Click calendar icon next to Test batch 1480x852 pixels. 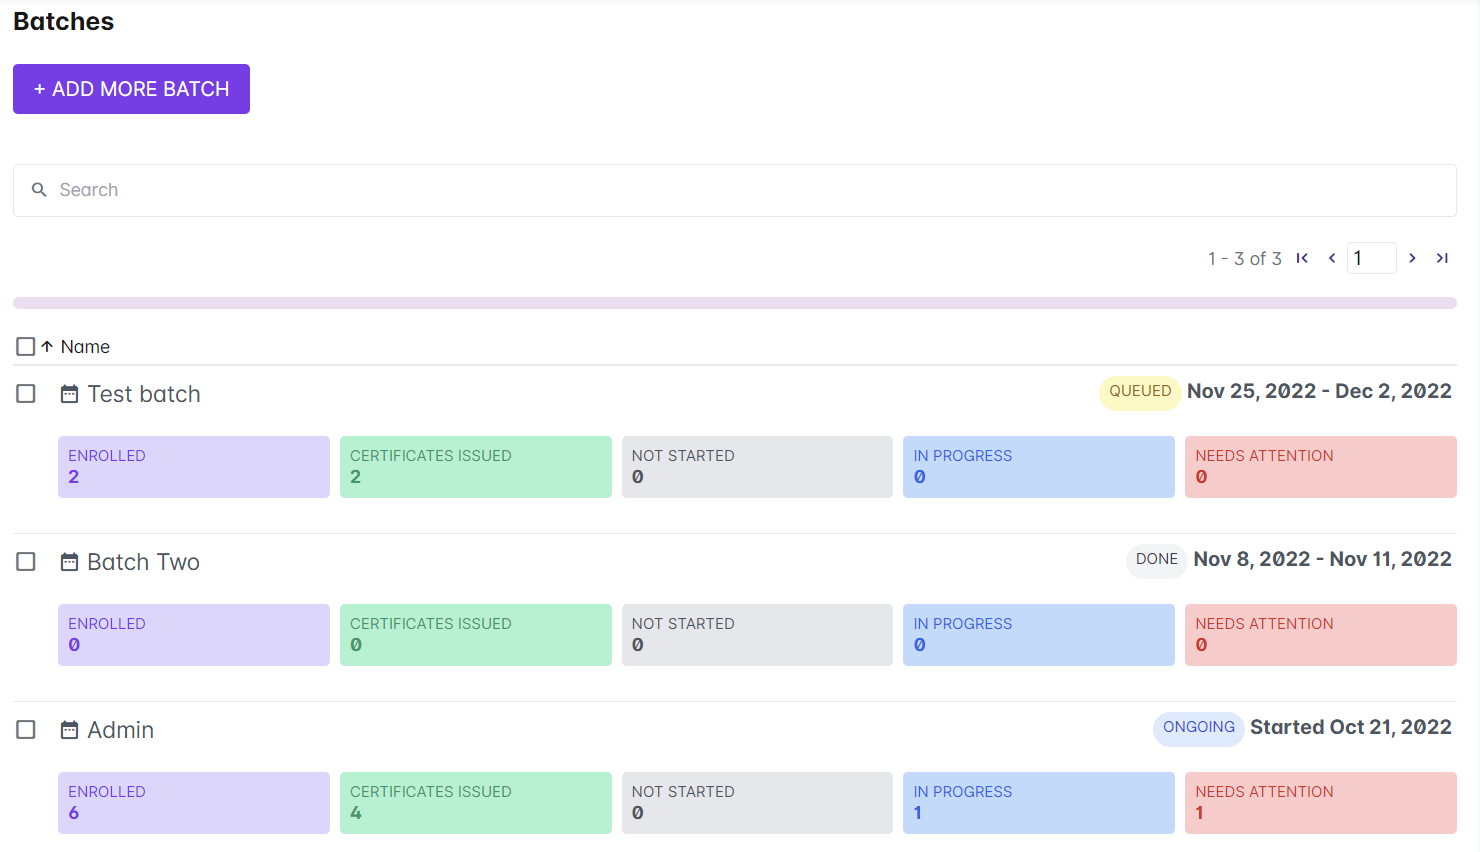pyautogui.click(x=69, y=394)
